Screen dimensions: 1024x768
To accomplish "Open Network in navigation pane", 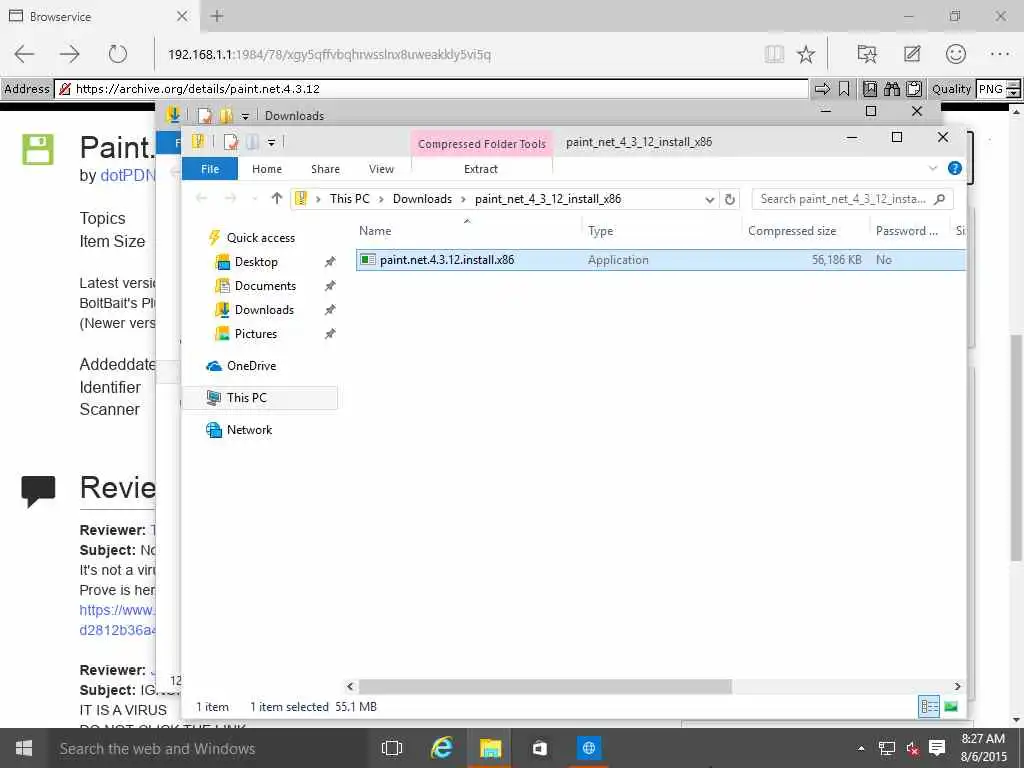I will (x=249, y=430).
